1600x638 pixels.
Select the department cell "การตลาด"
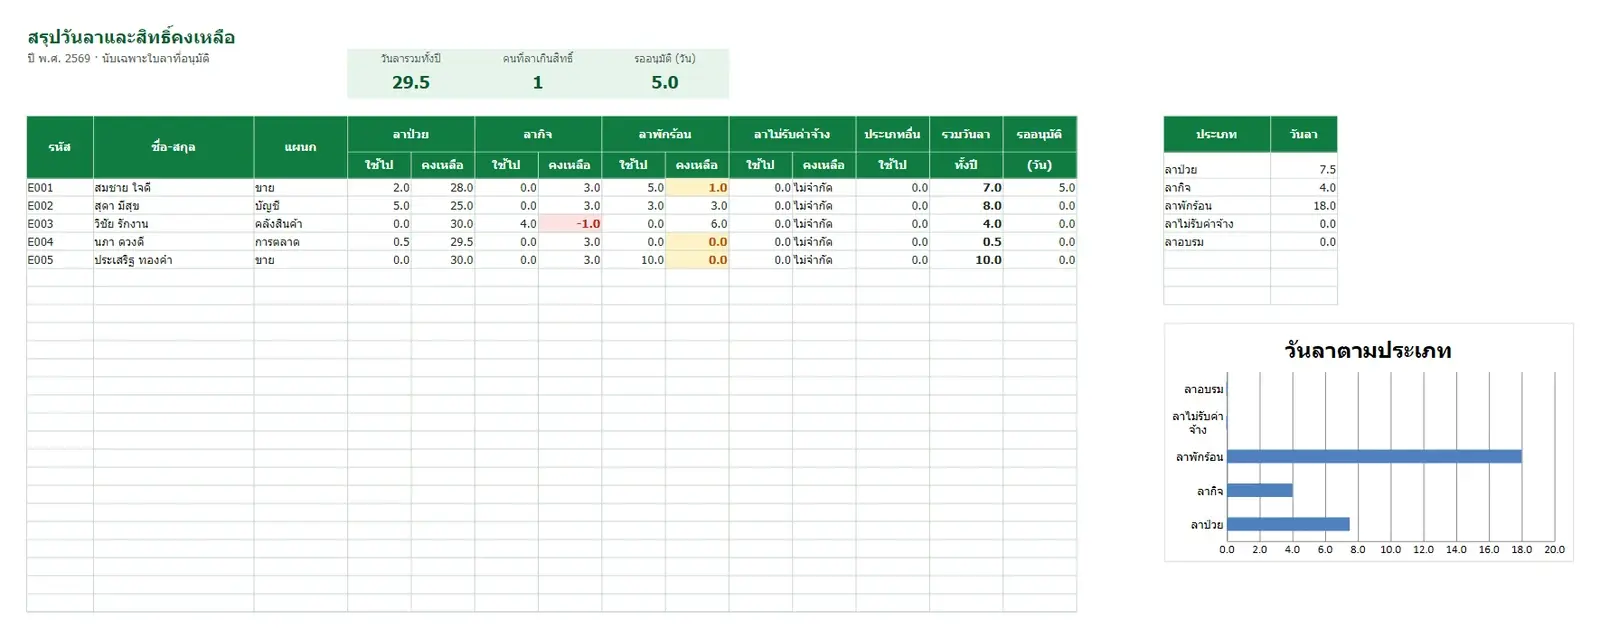(300, 242)
